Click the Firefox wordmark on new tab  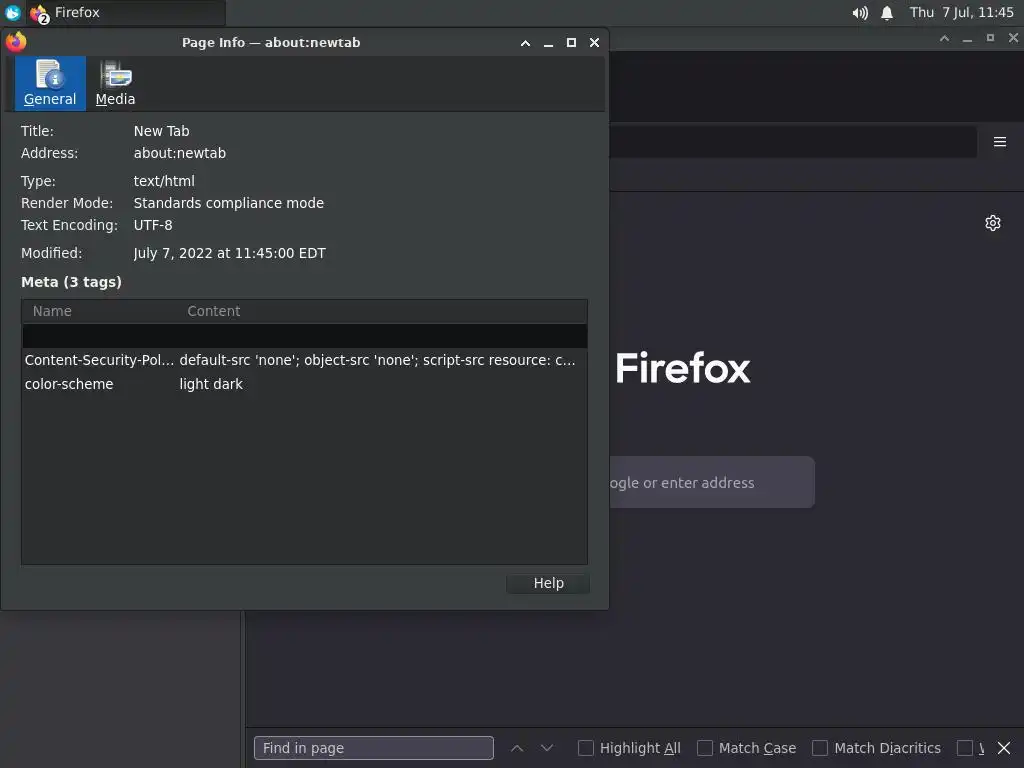[682, 368]
